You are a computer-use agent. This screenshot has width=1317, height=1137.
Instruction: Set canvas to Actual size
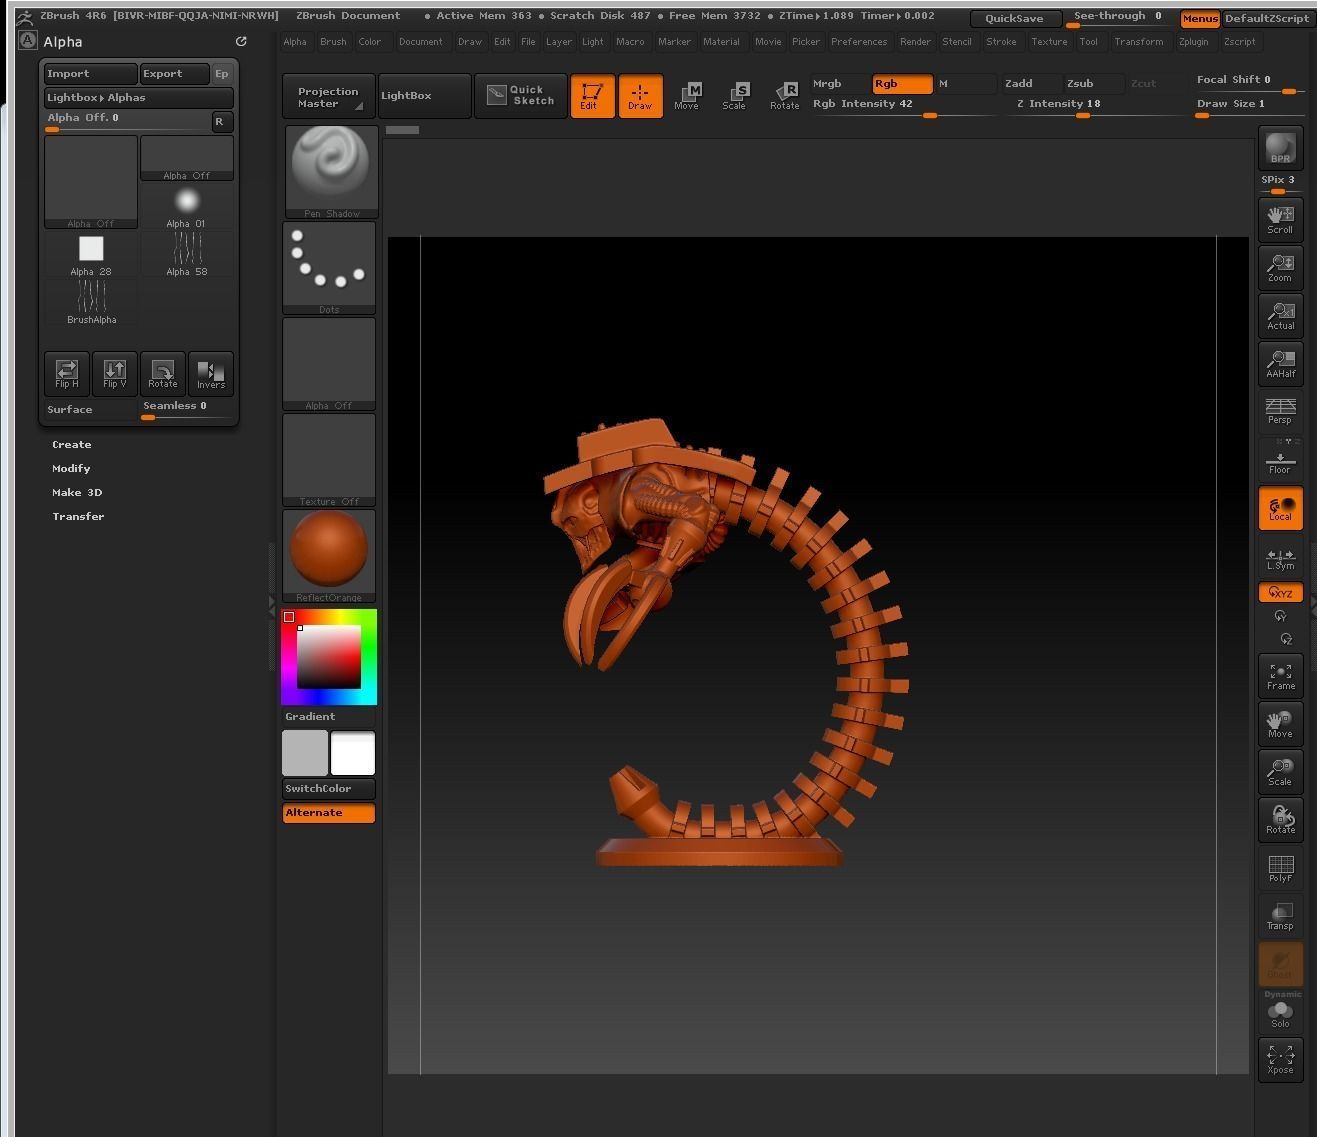click(x=1280, y=315)
